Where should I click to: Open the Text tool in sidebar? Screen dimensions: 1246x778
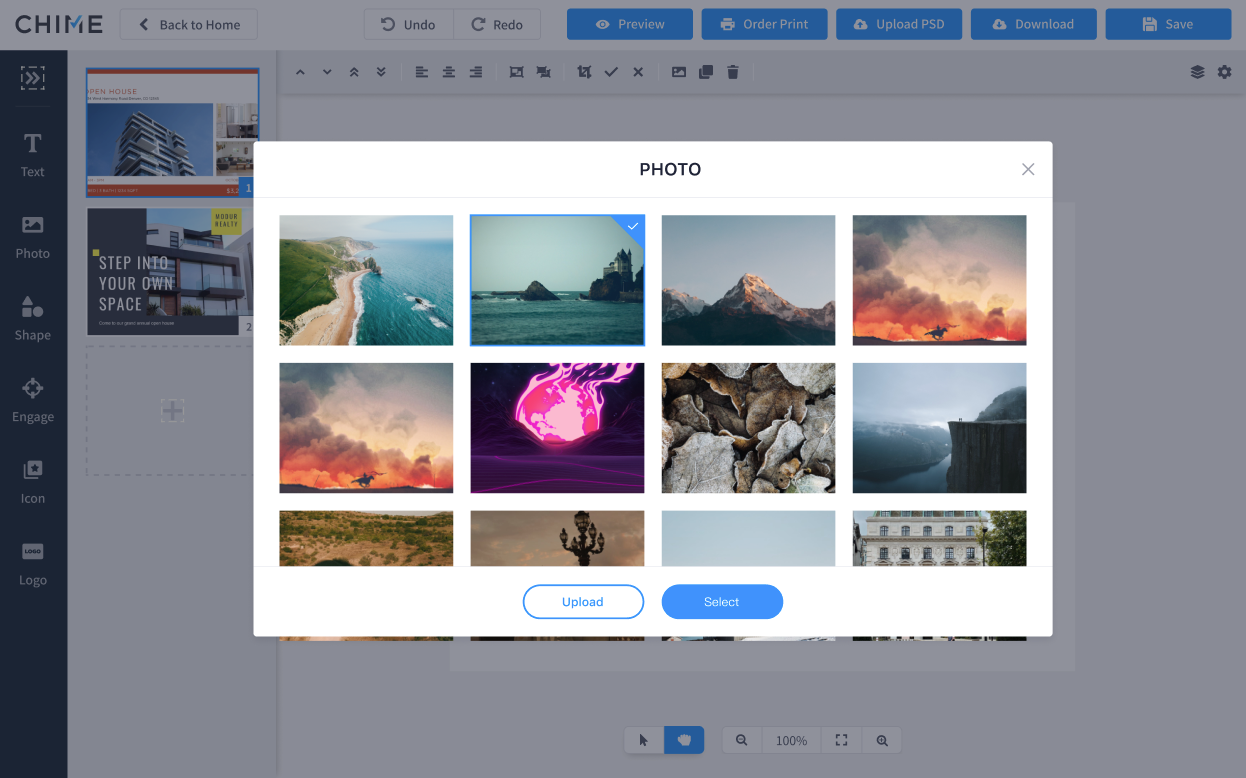coord(33,156)
